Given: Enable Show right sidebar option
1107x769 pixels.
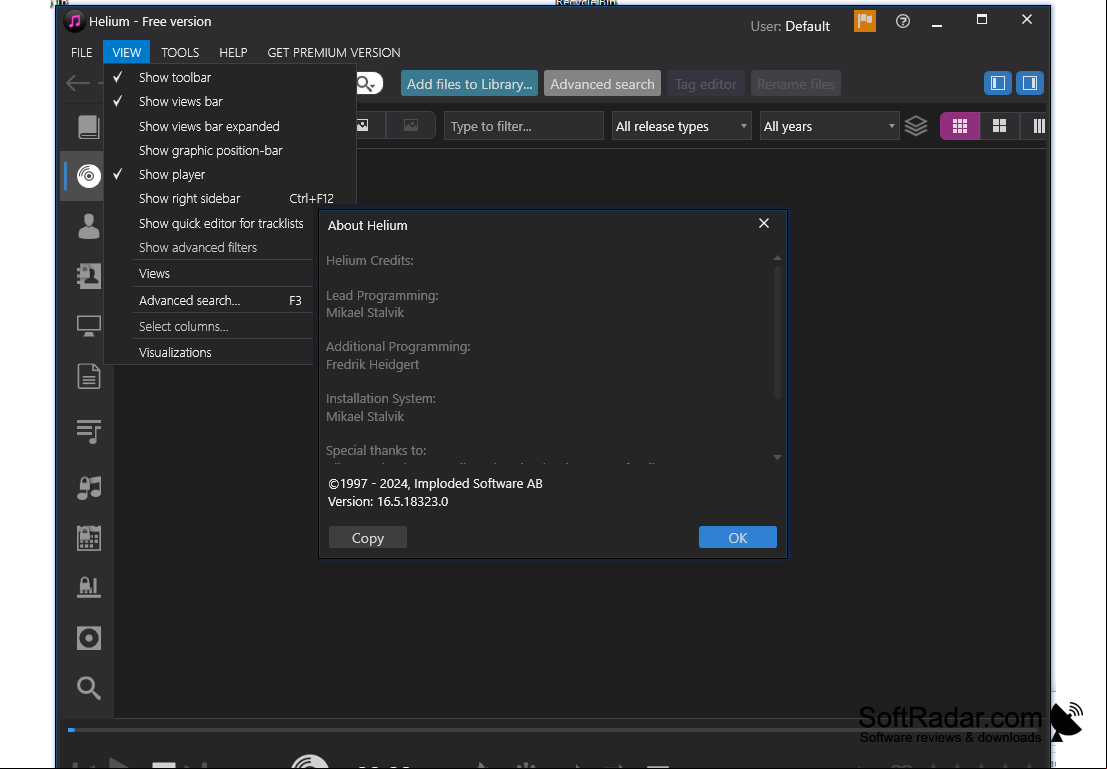Looking at the screenshot, I should coord(189,198).
